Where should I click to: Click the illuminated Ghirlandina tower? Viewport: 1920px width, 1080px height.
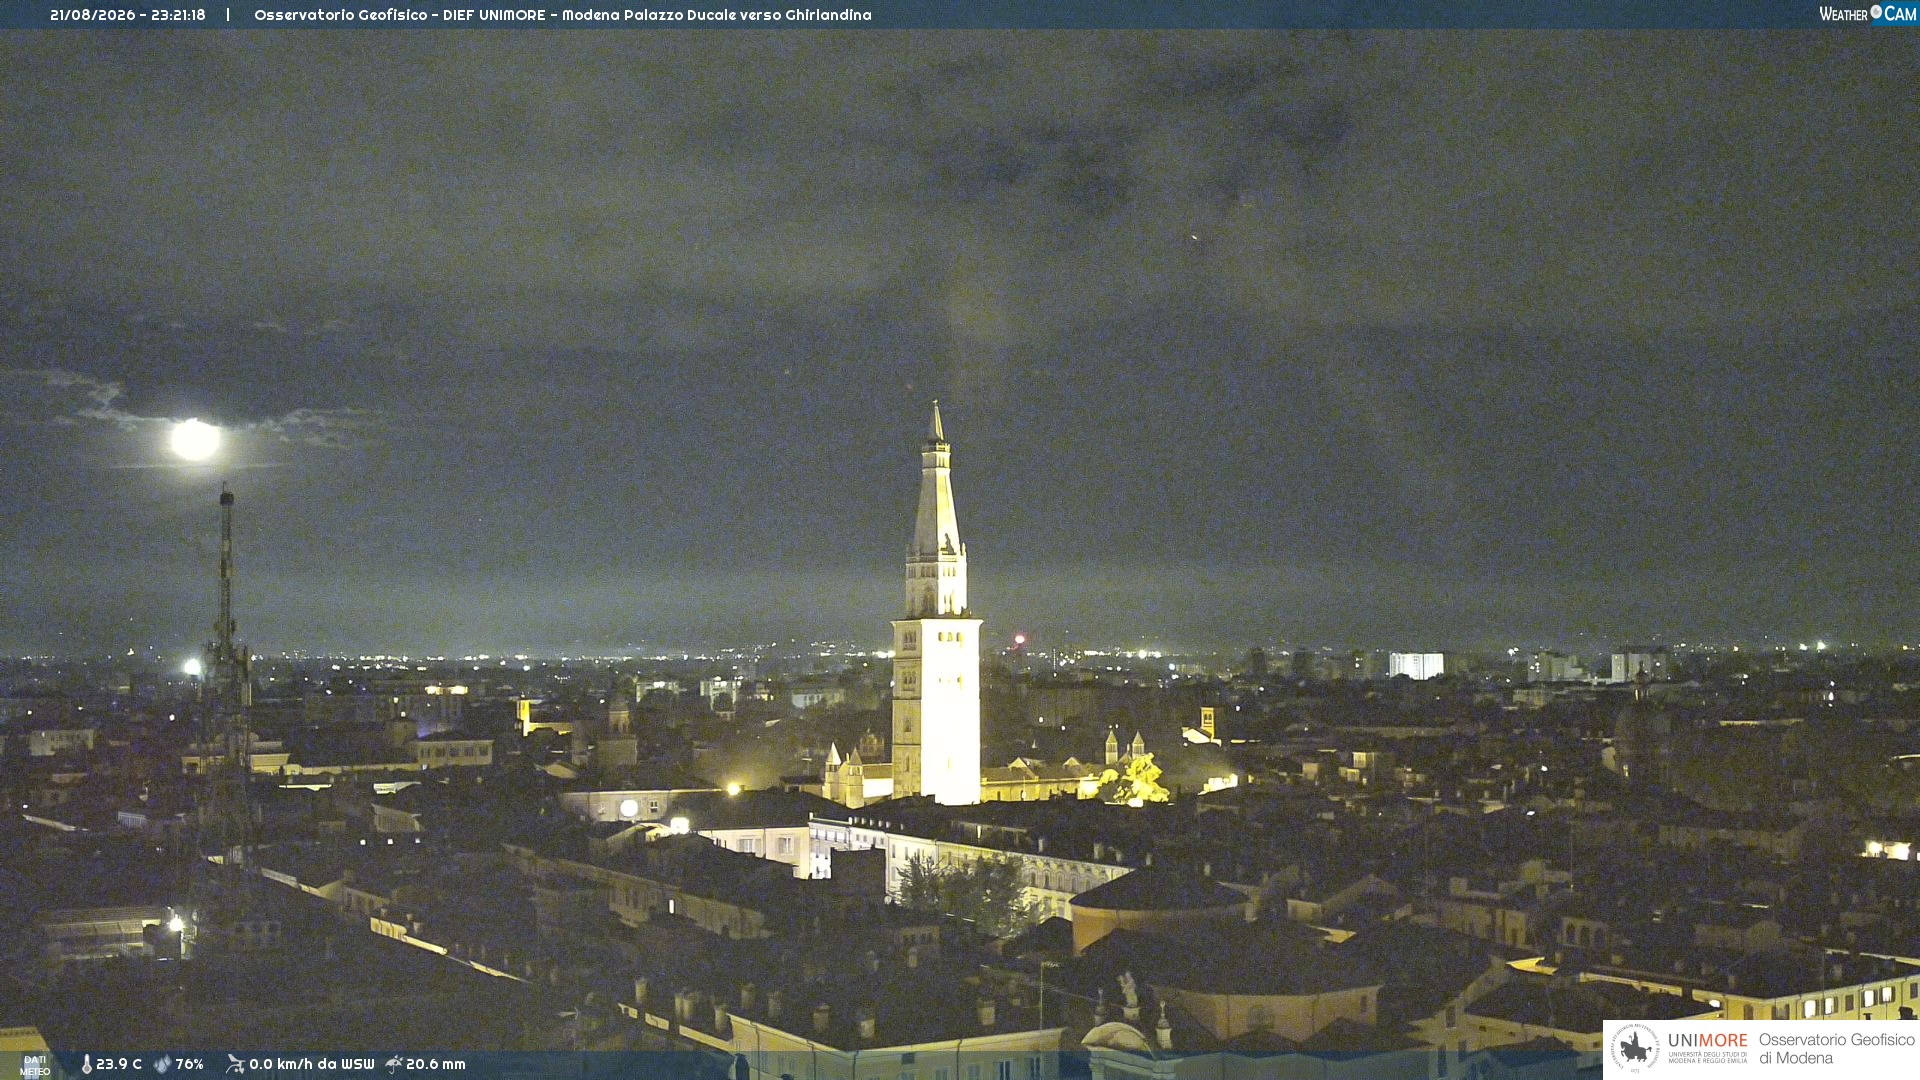[x=936, y=610]
